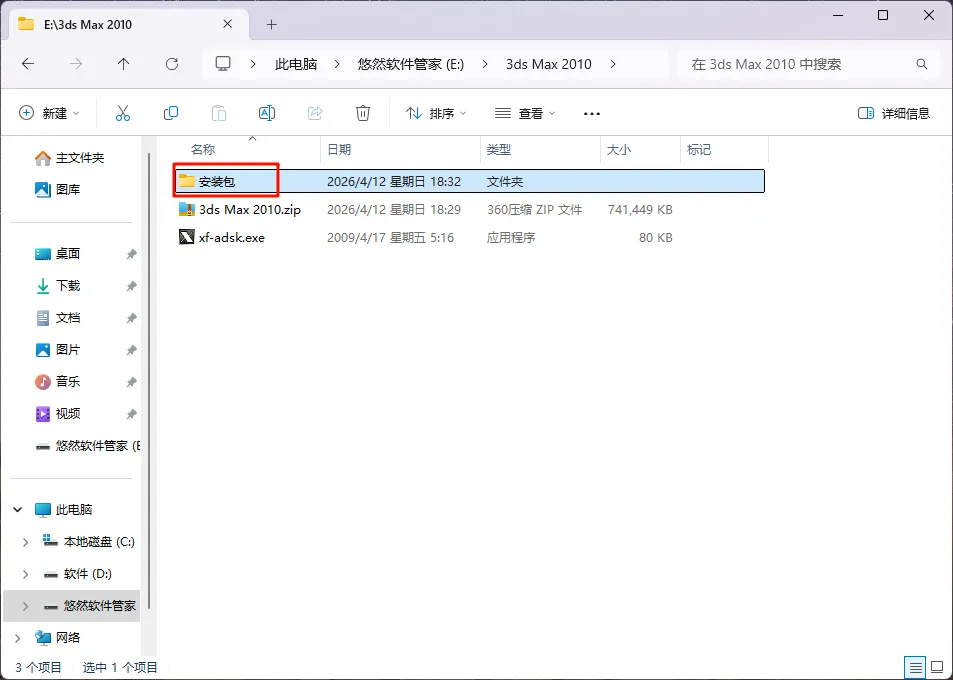Expand the selected 悠然软件管家 drive node
The width and height of the screenshot is (953, 680).
click(x=25, y=606)
